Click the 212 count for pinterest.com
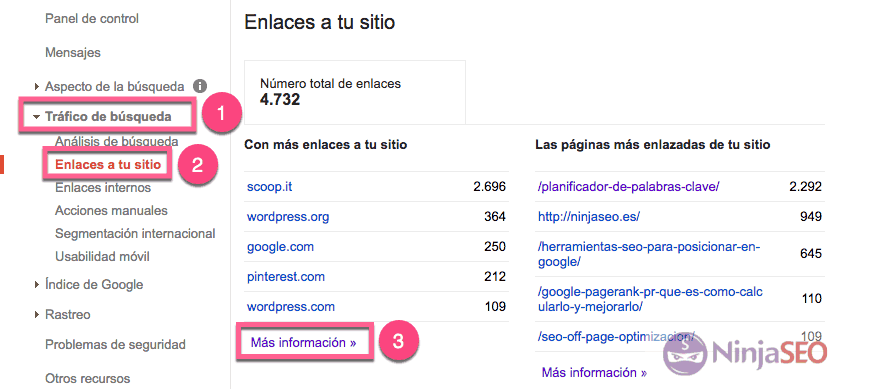Screen dimensions: 870x389 (495, 276)
